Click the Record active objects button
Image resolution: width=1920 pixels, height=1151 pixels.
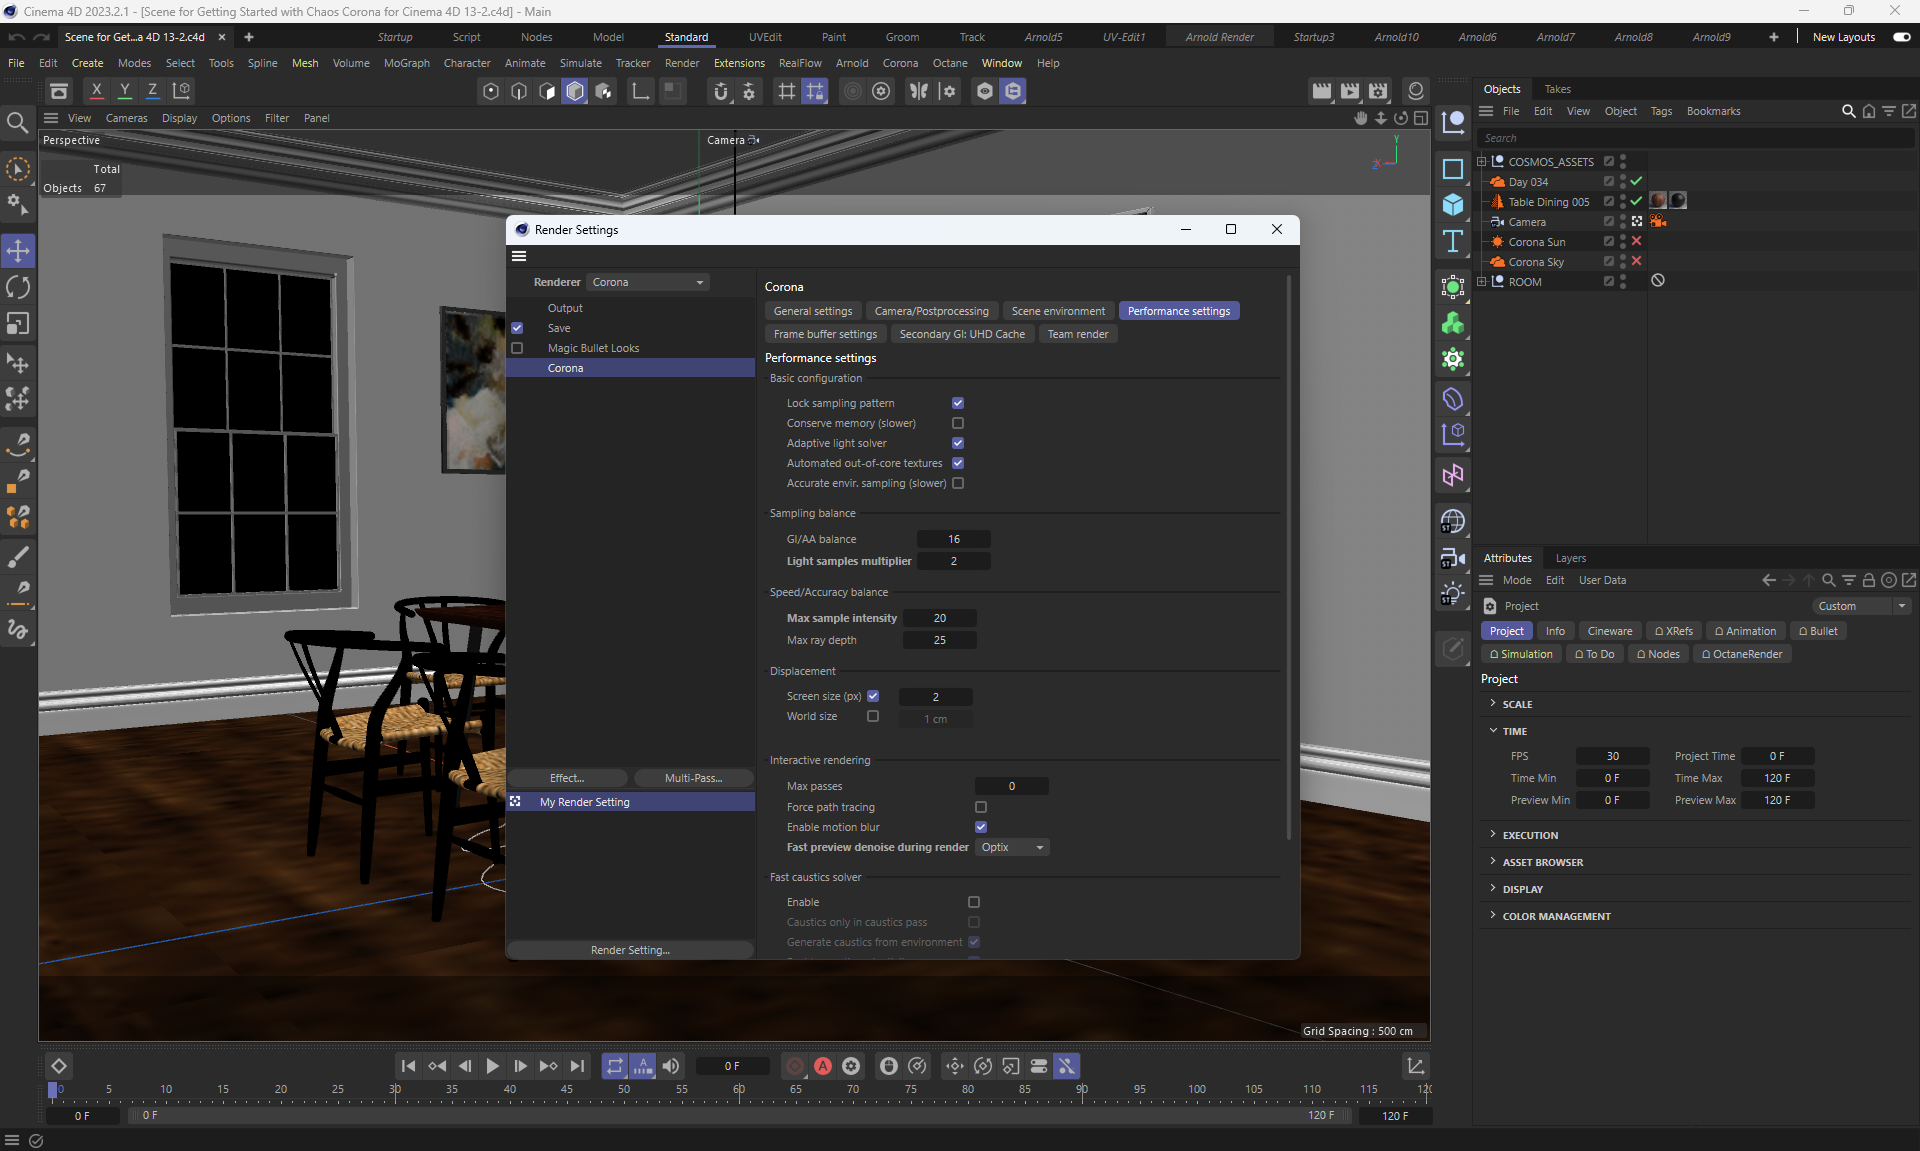pyautogui.click(x=794, y=1066)
